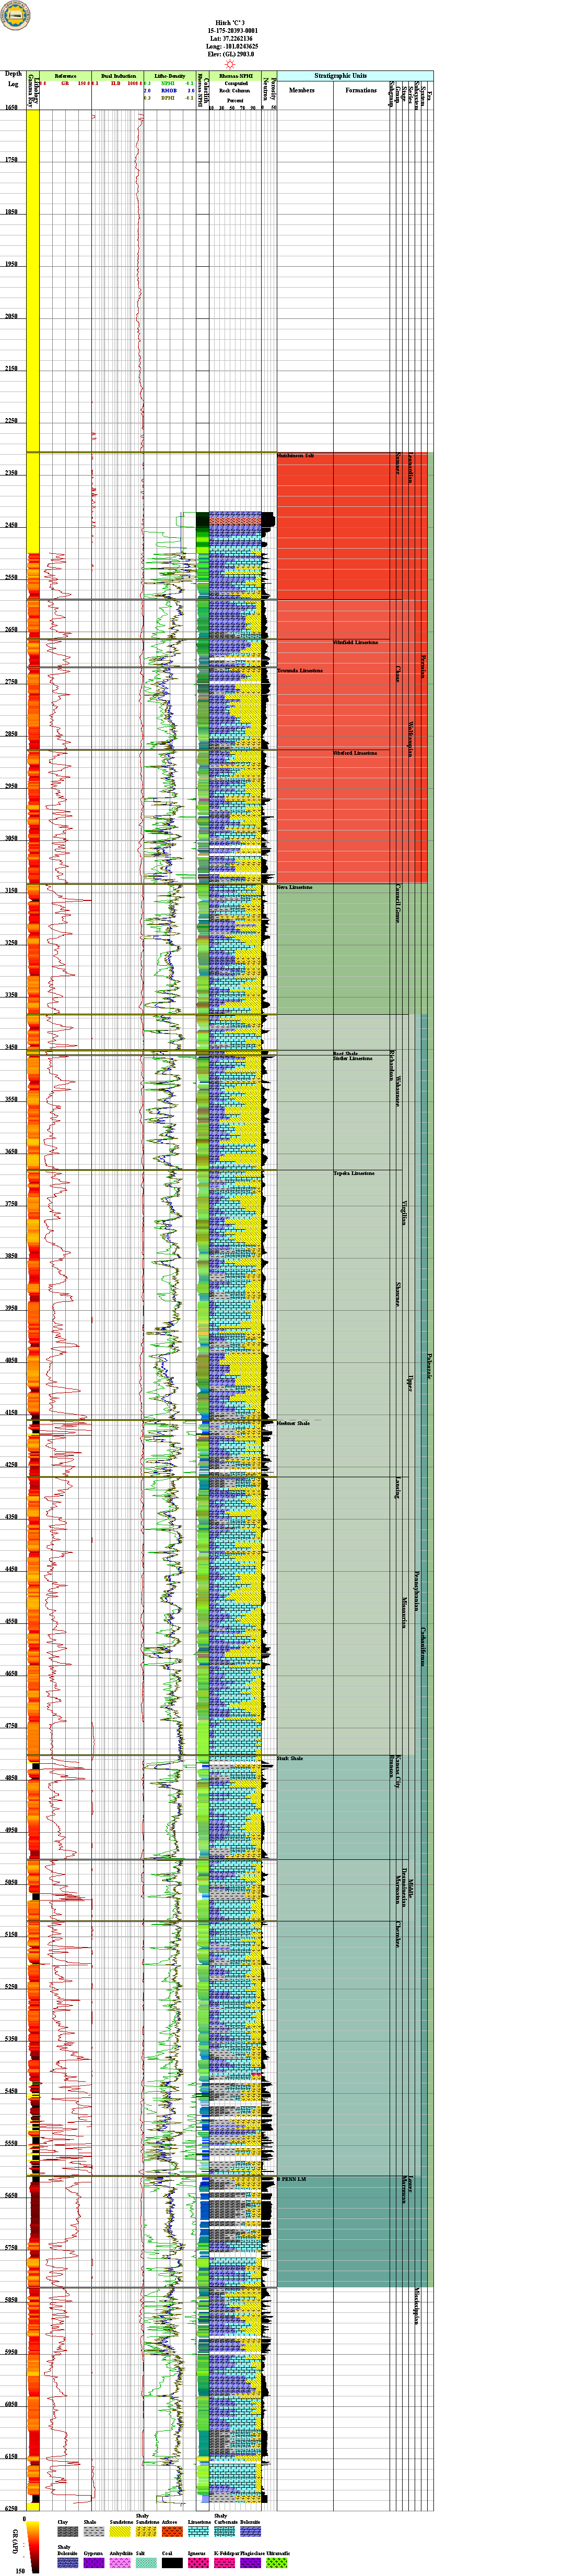
Task: Select the Limestone brick pattern in legend
Action: 198,2533
